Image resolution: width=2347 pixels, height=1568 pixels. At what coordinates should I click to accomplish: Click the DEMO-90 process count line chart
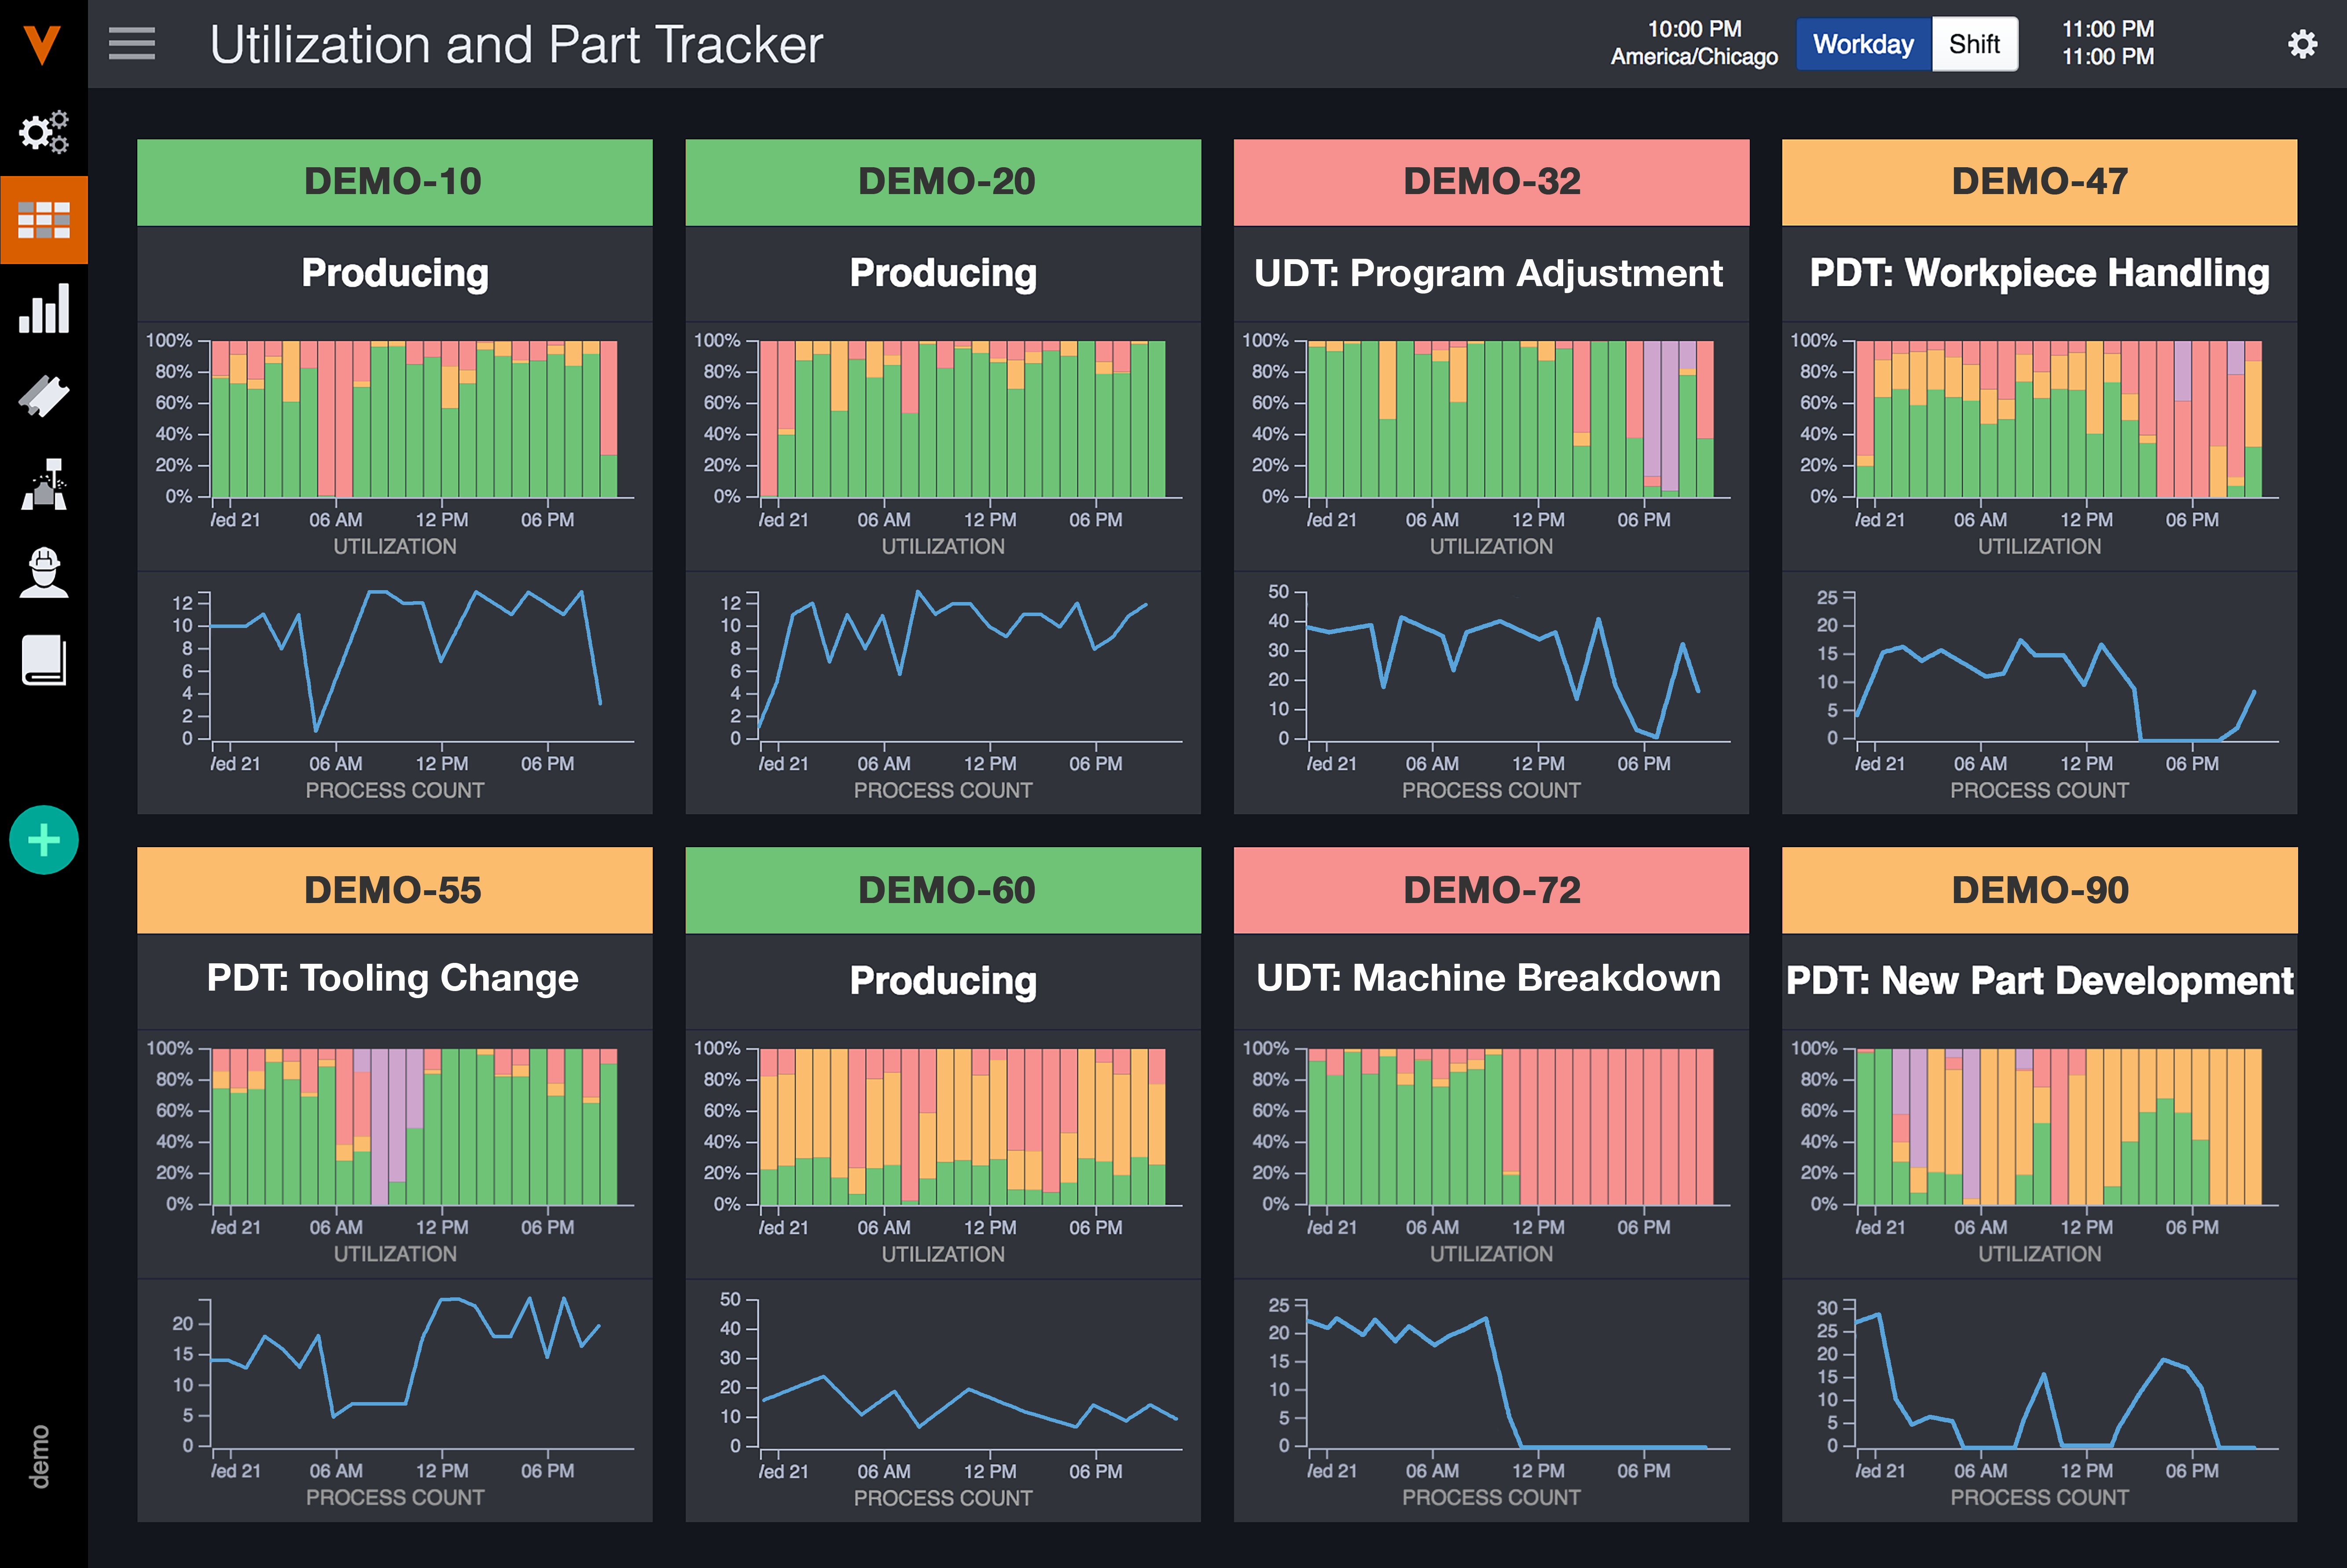[2056, 1380]
